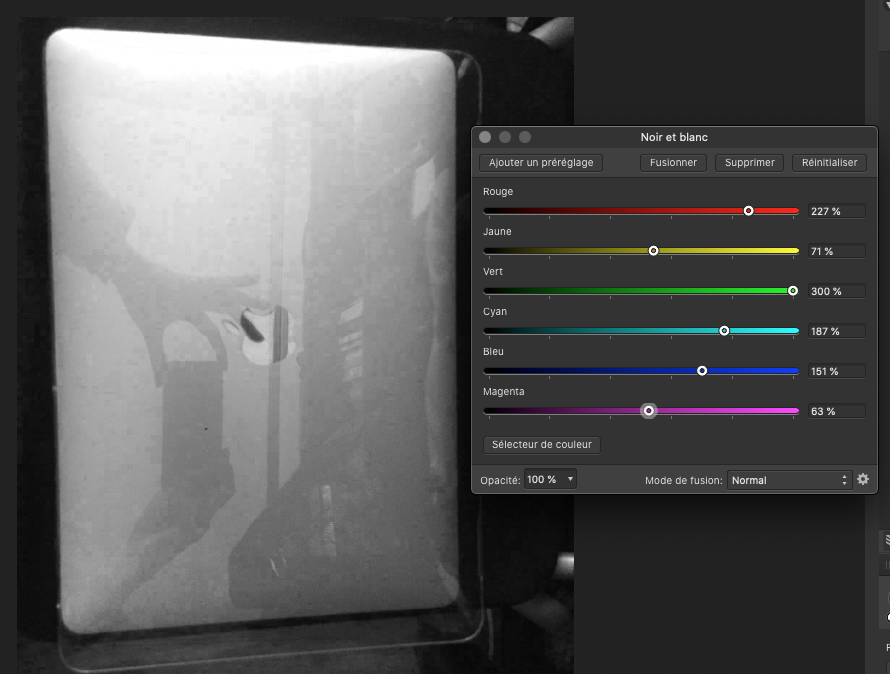Image resolution: width=890 pixels, height=674 pixels.
Task: Edit the Magenta 63 % value field
Action: [x=837, y=411]
